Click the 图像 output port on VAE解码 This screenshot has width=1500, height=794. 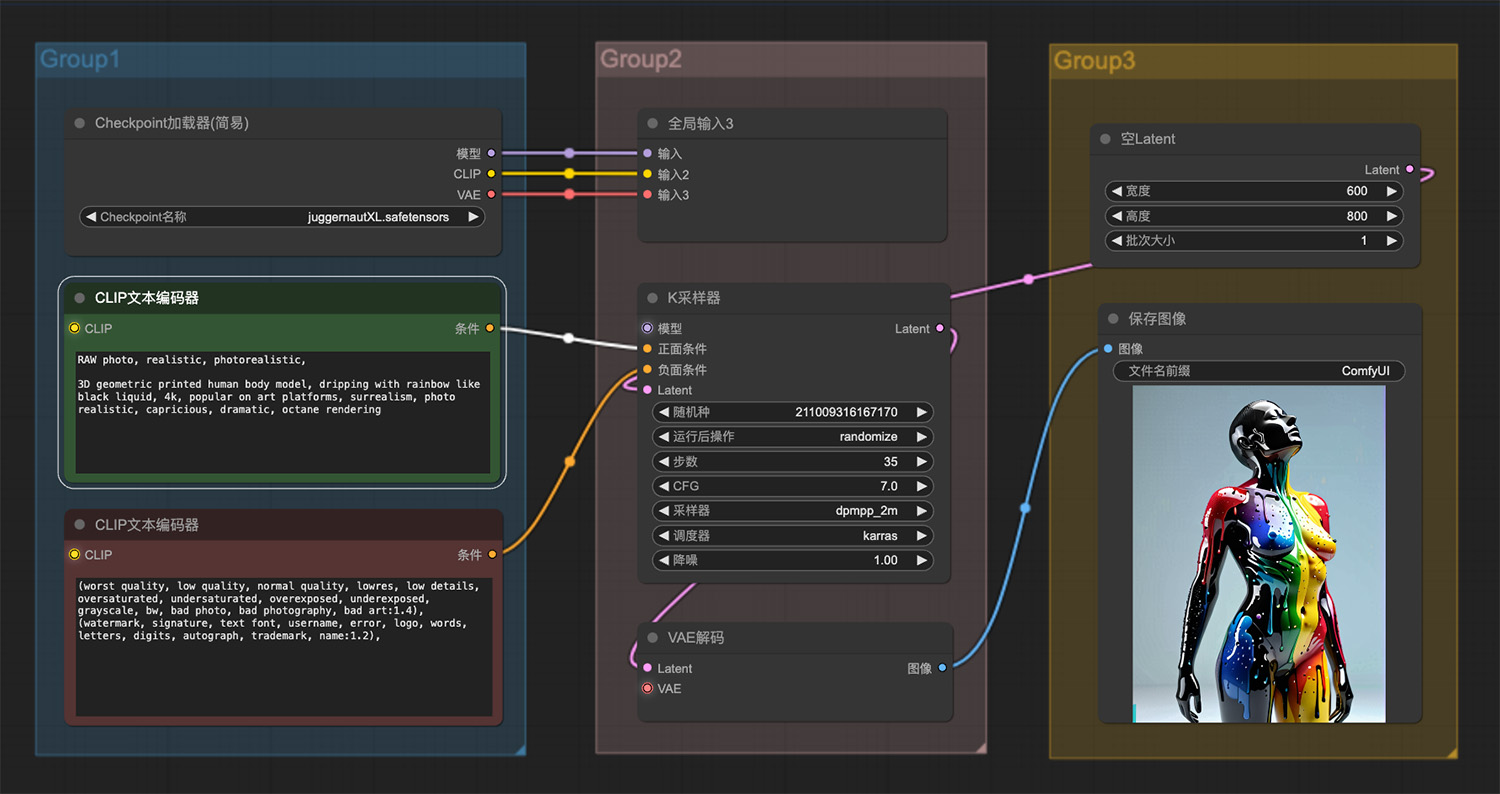(x=942, y=668)
